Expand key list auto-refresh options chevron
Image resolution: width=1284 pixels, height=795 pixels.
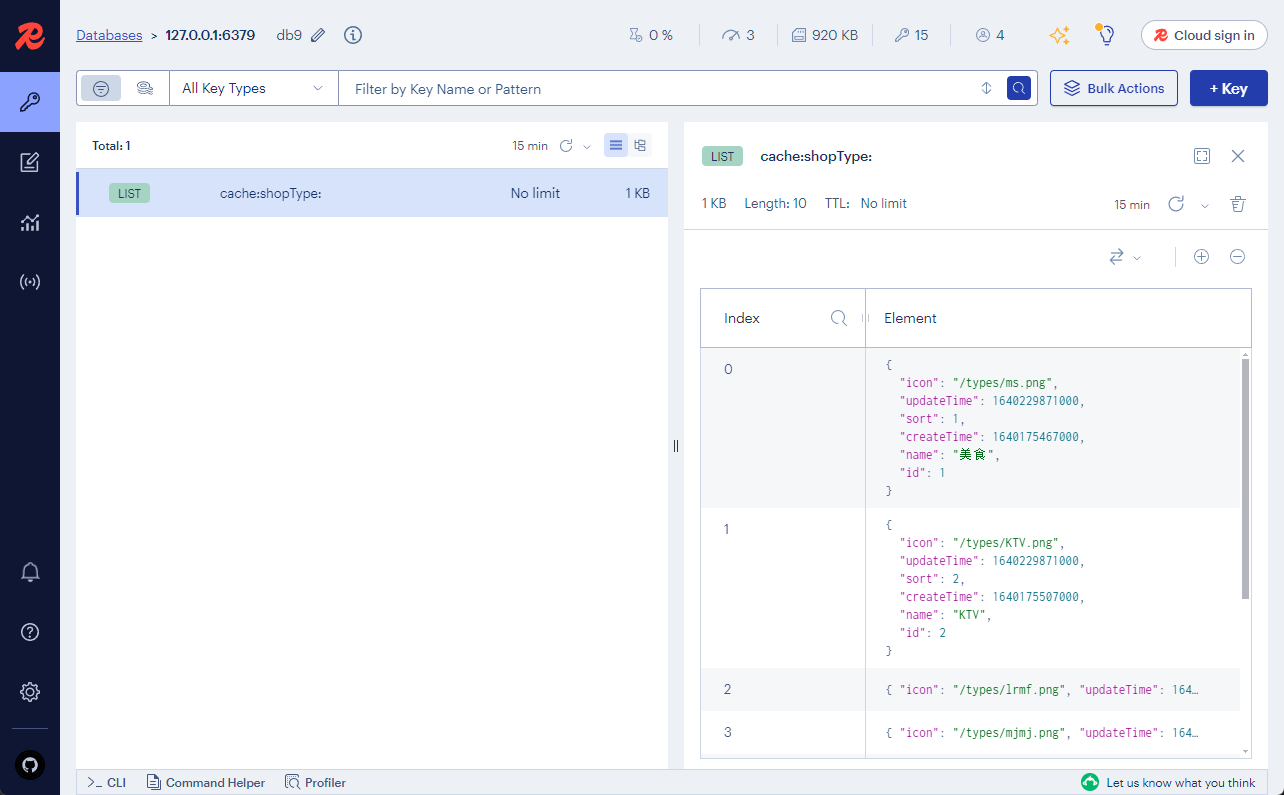(x=587, y=147)
